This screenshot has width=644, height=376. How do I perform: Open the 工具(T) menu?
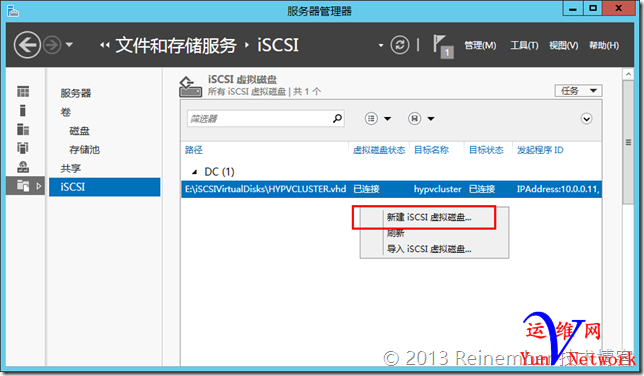click(x=524, y=45)
